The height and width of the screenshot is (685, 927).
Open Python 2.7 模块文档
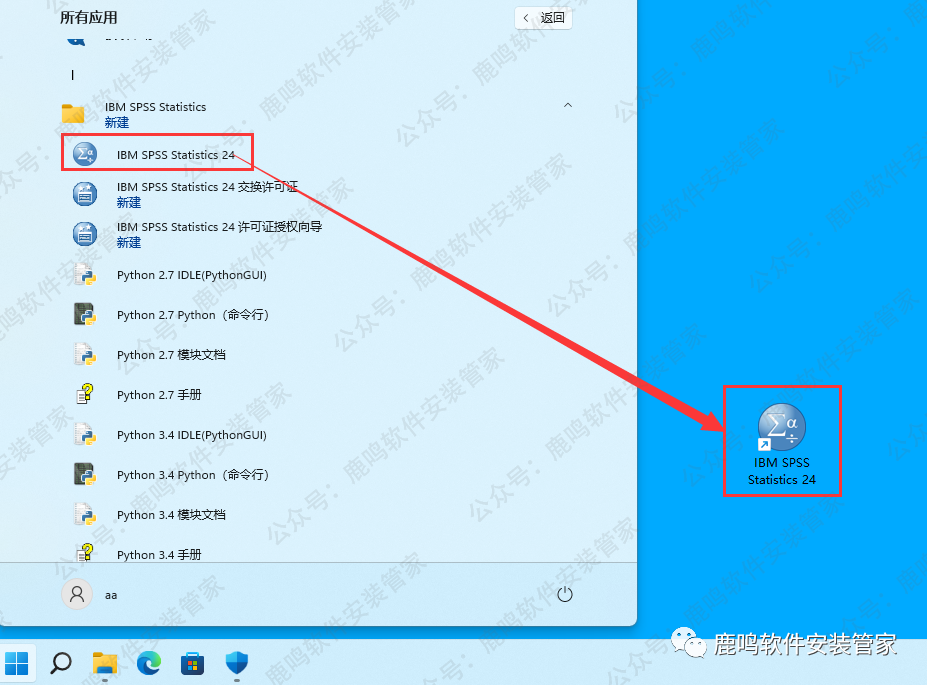point(170,355)
